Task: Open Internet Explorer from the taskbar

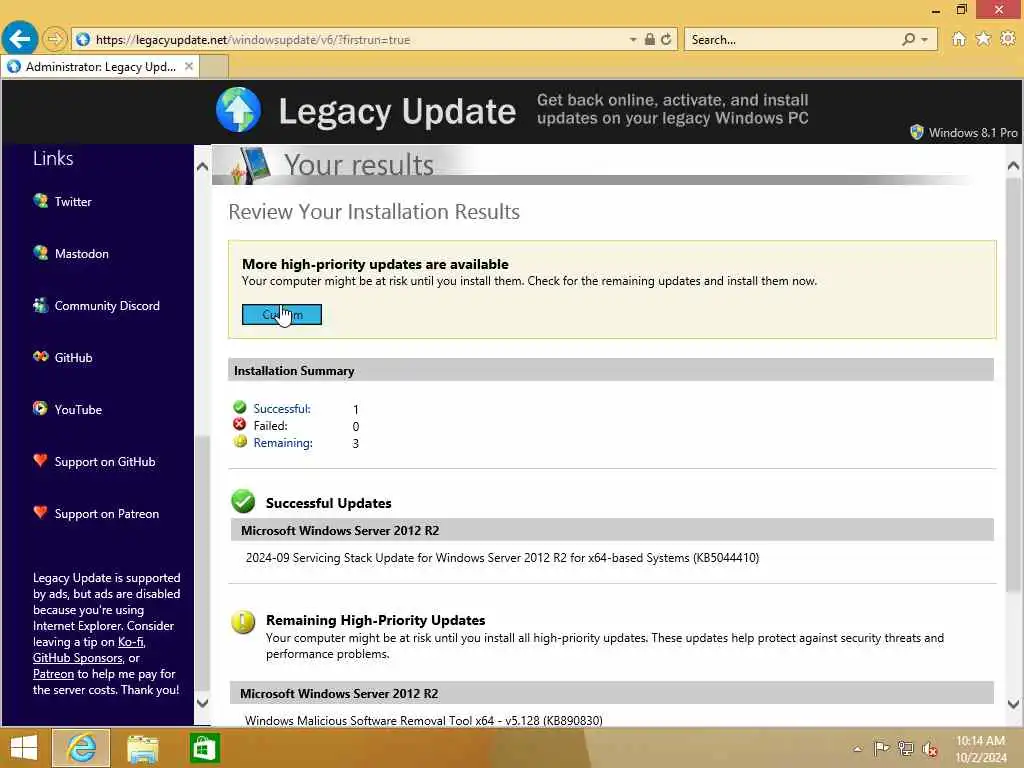Action: coord(81,748)
